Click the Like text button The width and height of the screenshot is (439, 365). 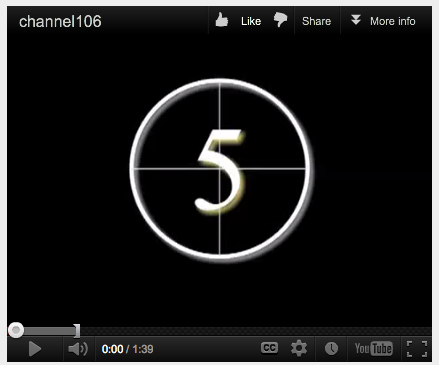tap(251, 21)
